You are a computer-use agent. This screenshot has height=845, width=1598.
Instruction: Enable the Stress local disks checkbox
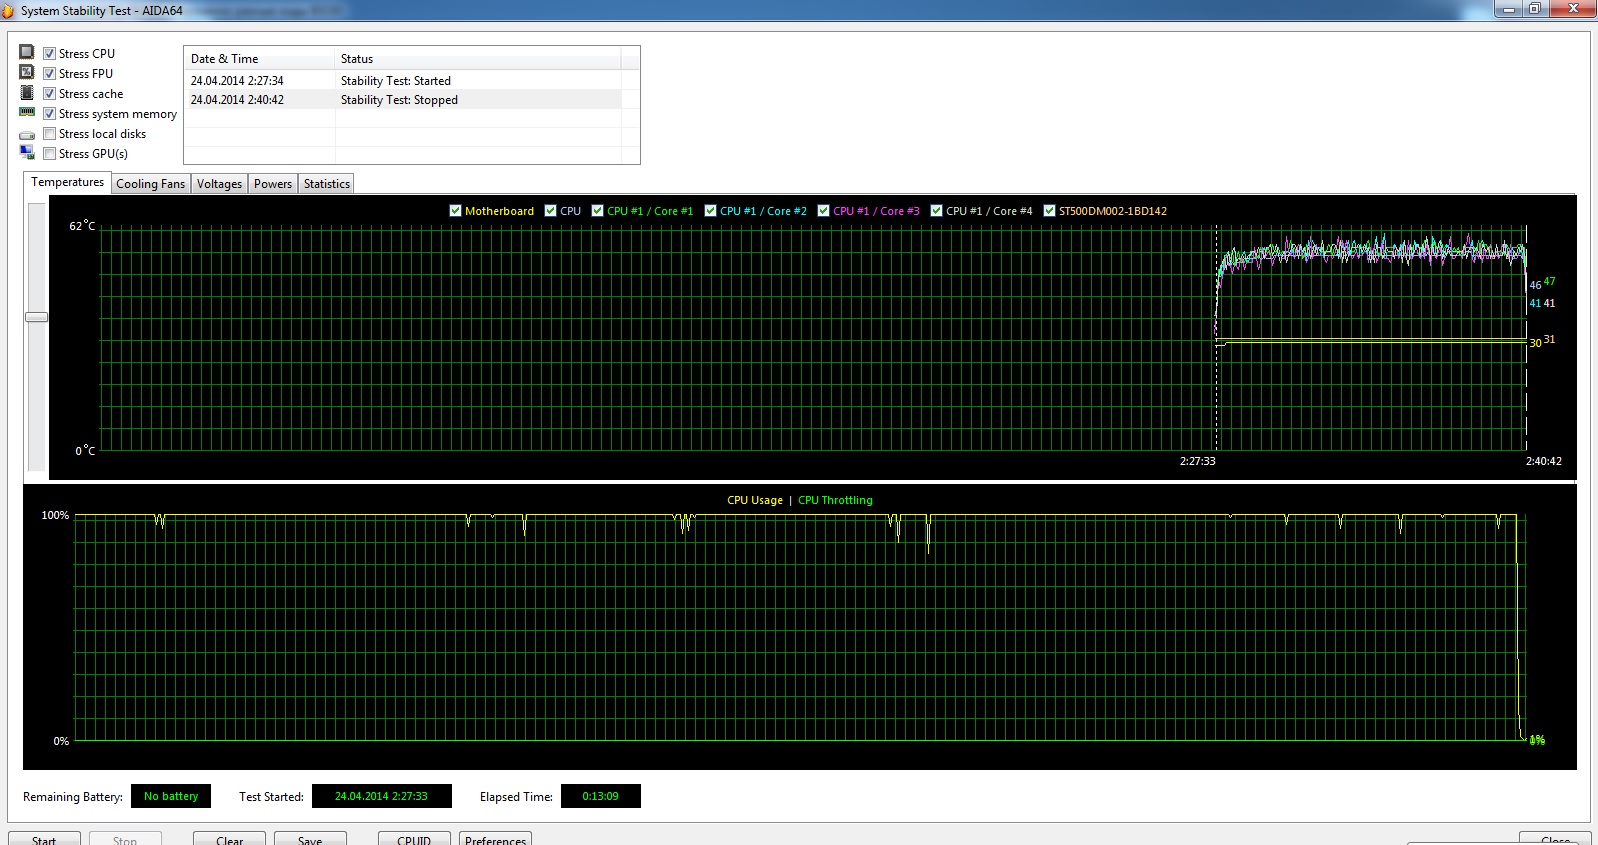(x=49, y=134)
